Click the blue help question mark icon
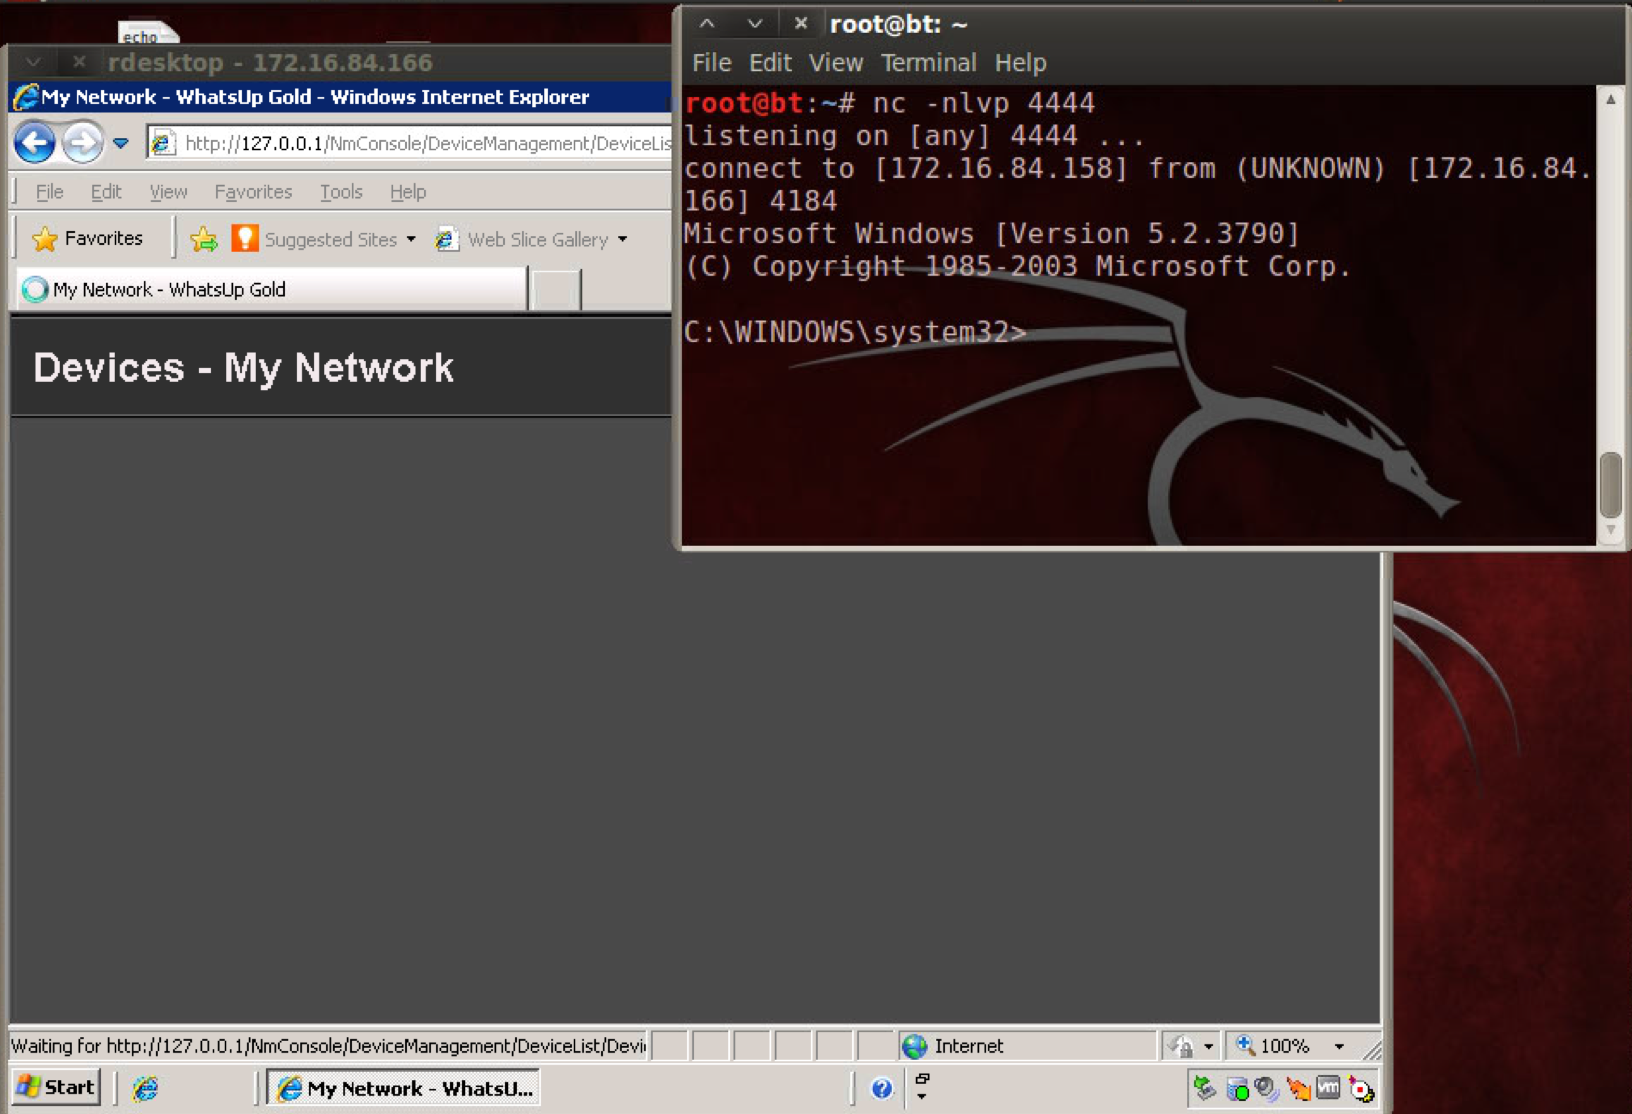The width and height of the screenshot is (1632, 1114). click(881, 1088)
